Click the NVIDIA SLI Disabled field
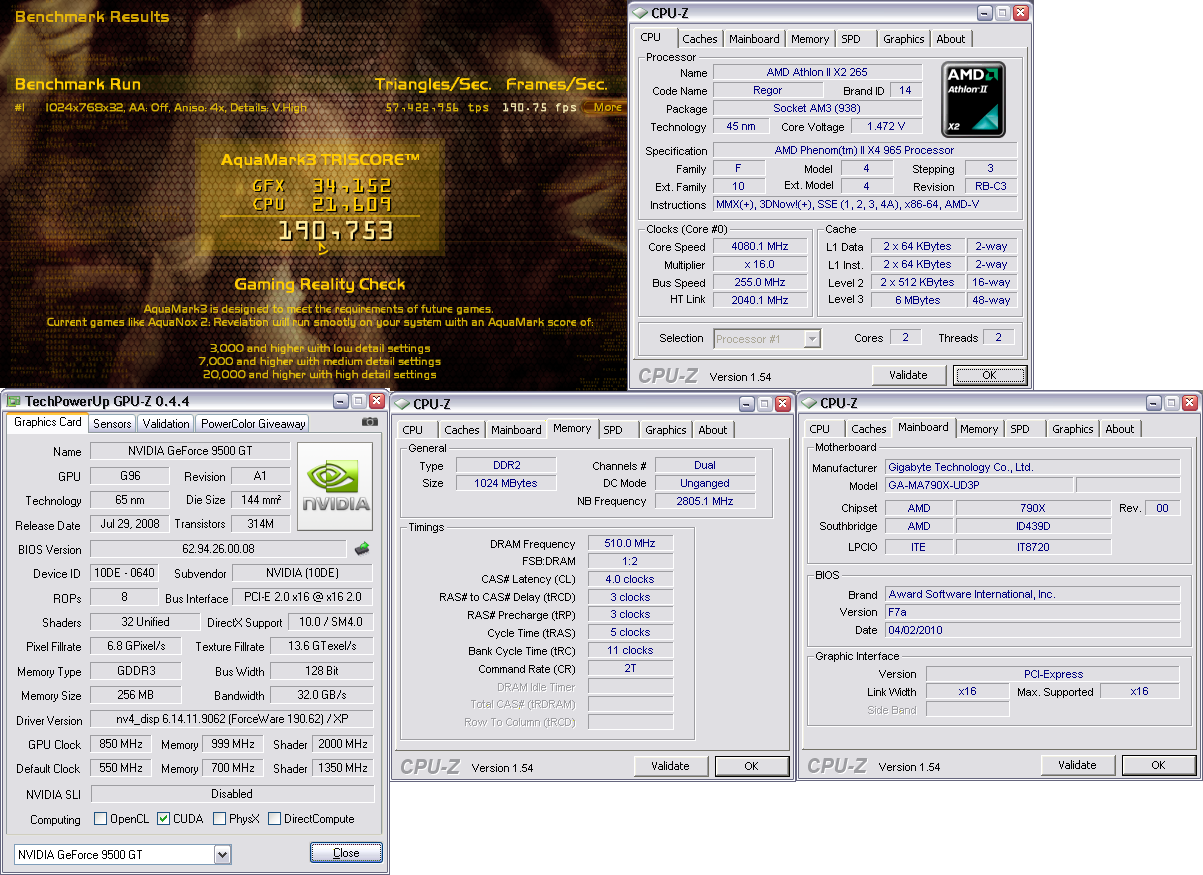Image resolution: width=1203 pixels, height=875 pixels. 232,794
